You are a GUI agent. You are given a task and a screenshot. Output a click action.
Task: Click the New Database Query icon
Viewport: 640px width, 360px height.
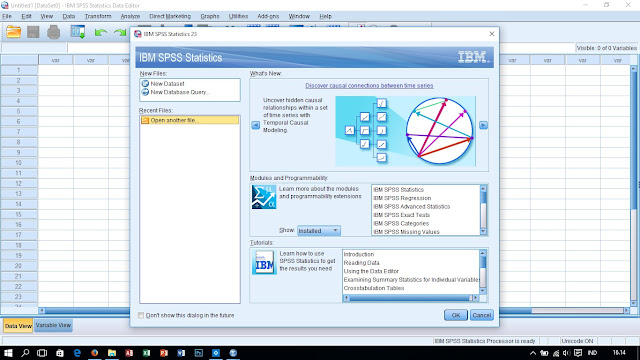point(145,92)
